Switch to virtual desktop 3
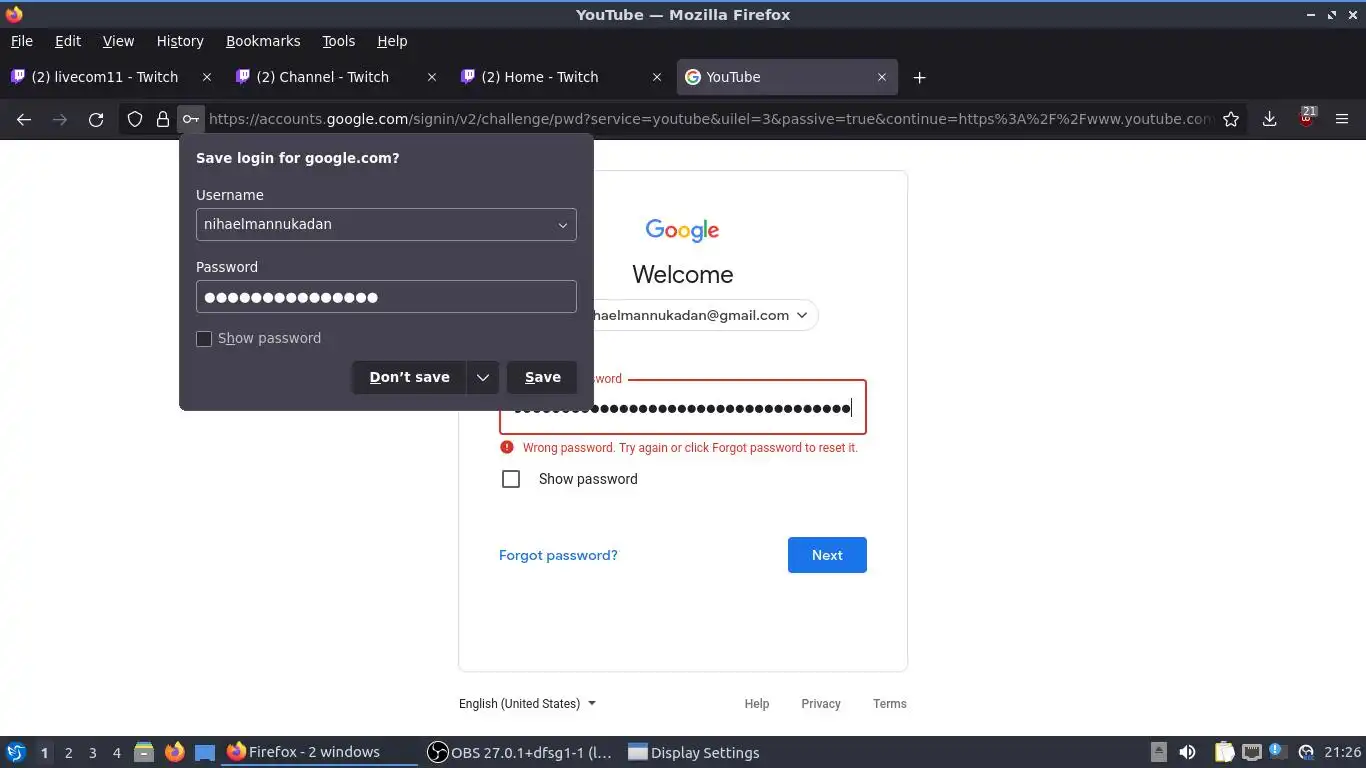Screen dimensions: 1366x768 pyautogui.click(x=93, y=753)
